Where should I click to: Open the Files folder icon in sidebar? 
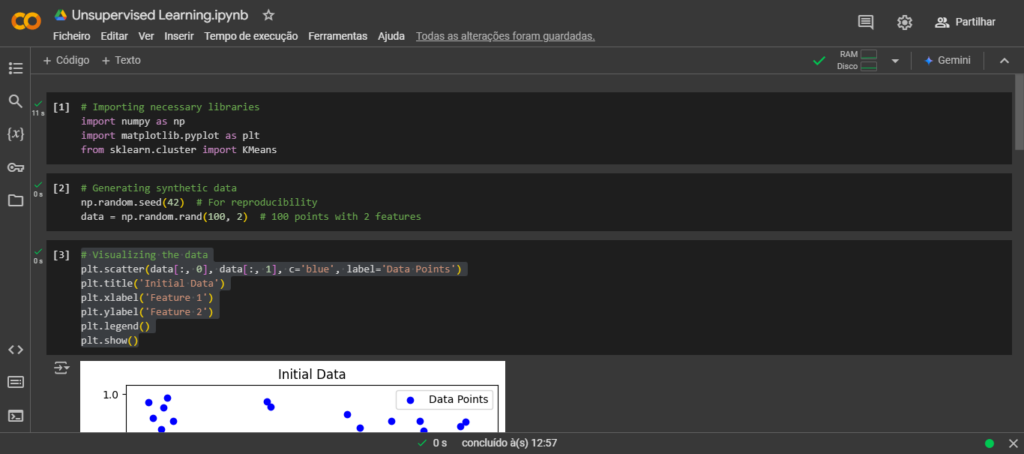click(15, 200)
